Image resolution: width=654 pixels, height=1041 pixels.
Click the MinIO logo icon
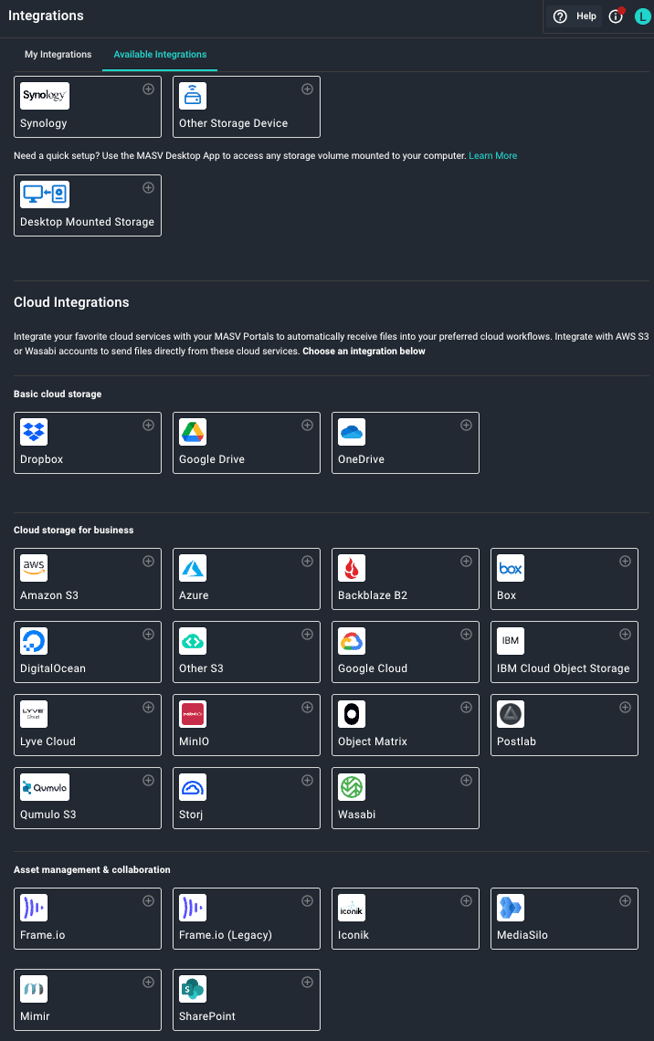click(193, 714)
